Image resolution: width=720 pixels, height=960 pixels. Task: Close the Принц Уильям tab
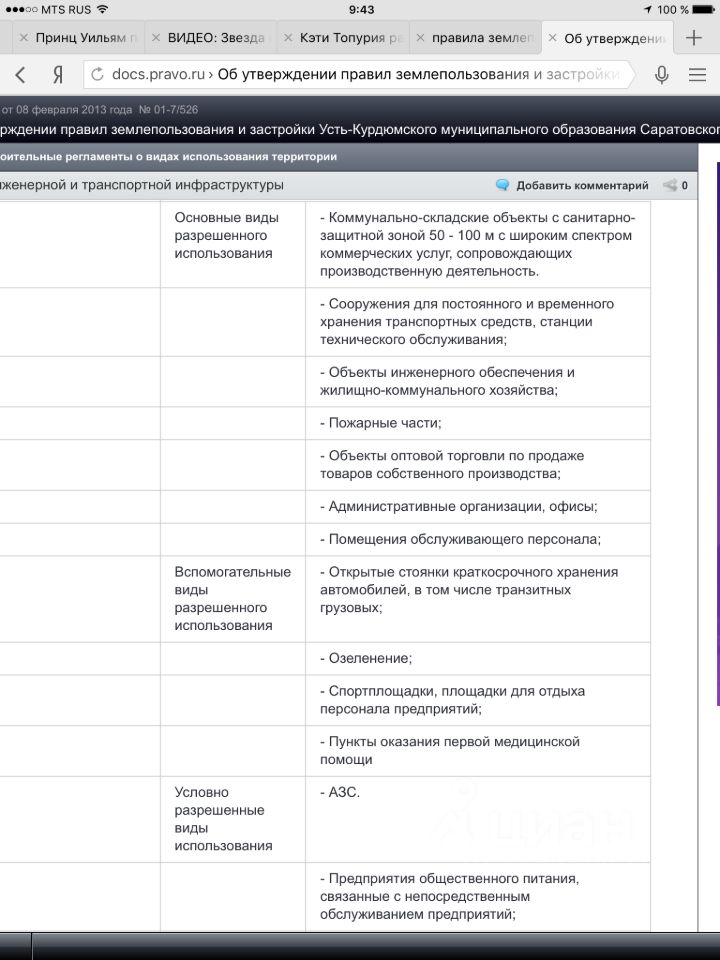(23, 38)
